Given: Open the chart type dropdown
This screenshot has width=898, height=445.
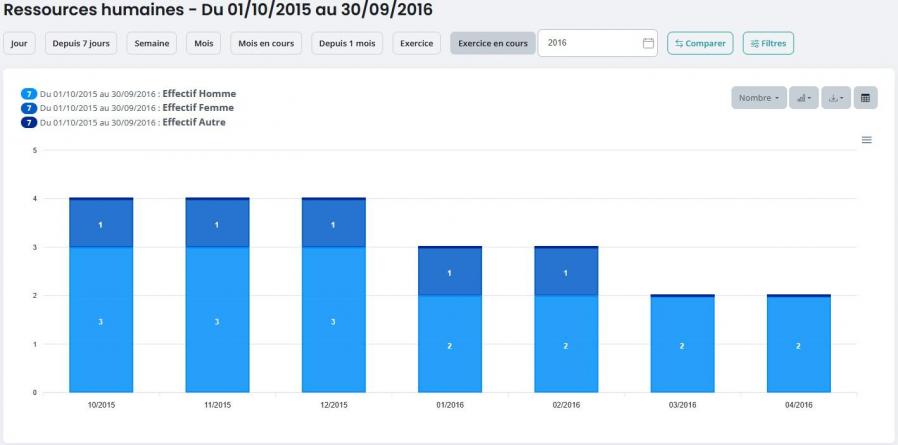Looking at the screenshot, I should click(804, 98).
